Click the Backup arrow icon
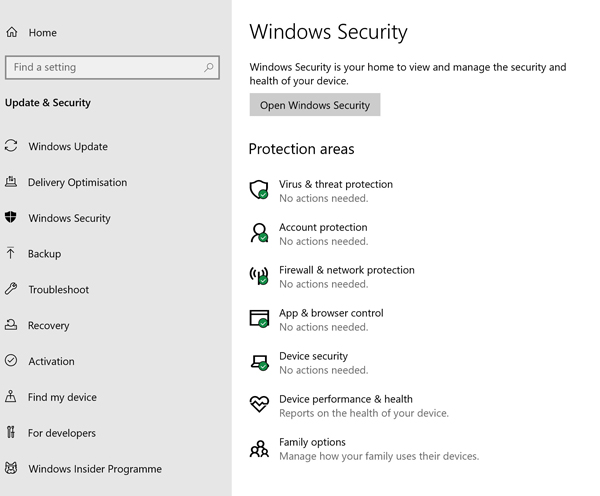The height and width of the screenshot is (496, 600). coord(11,253)
